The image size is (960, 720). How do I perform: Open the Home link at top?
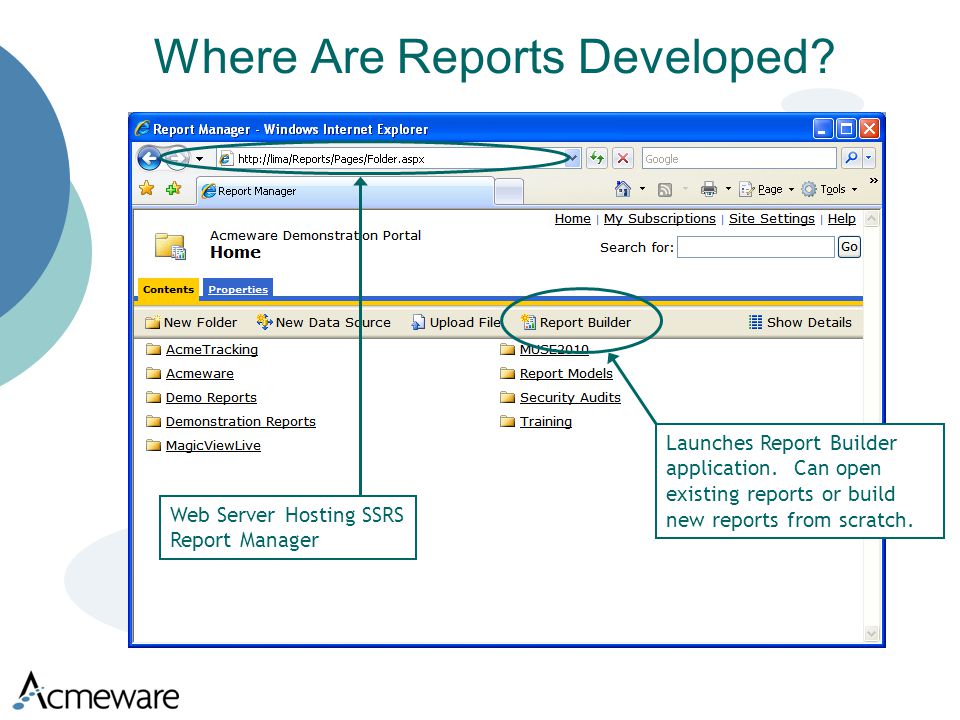(572, 219)
